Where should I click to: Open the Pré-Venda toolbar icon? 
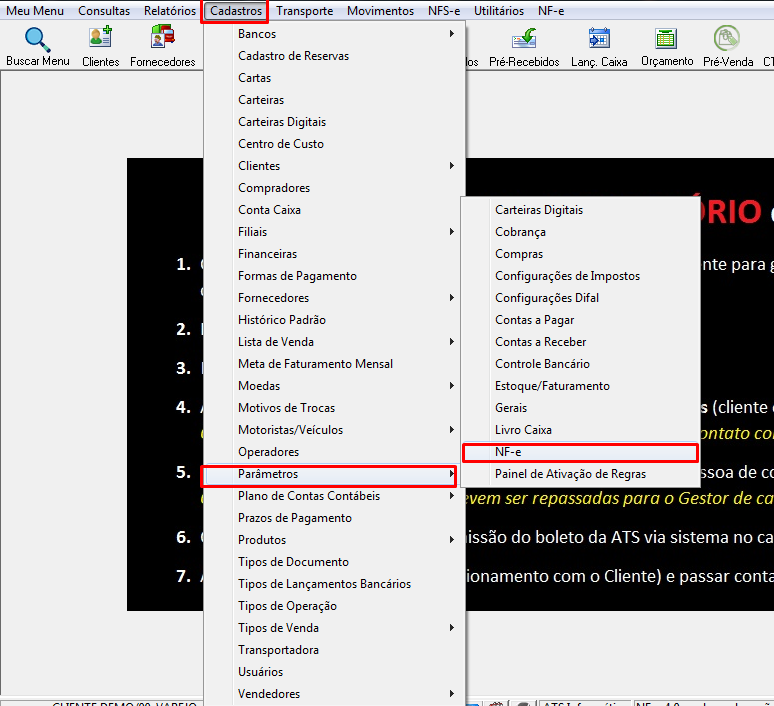(727, 38)
